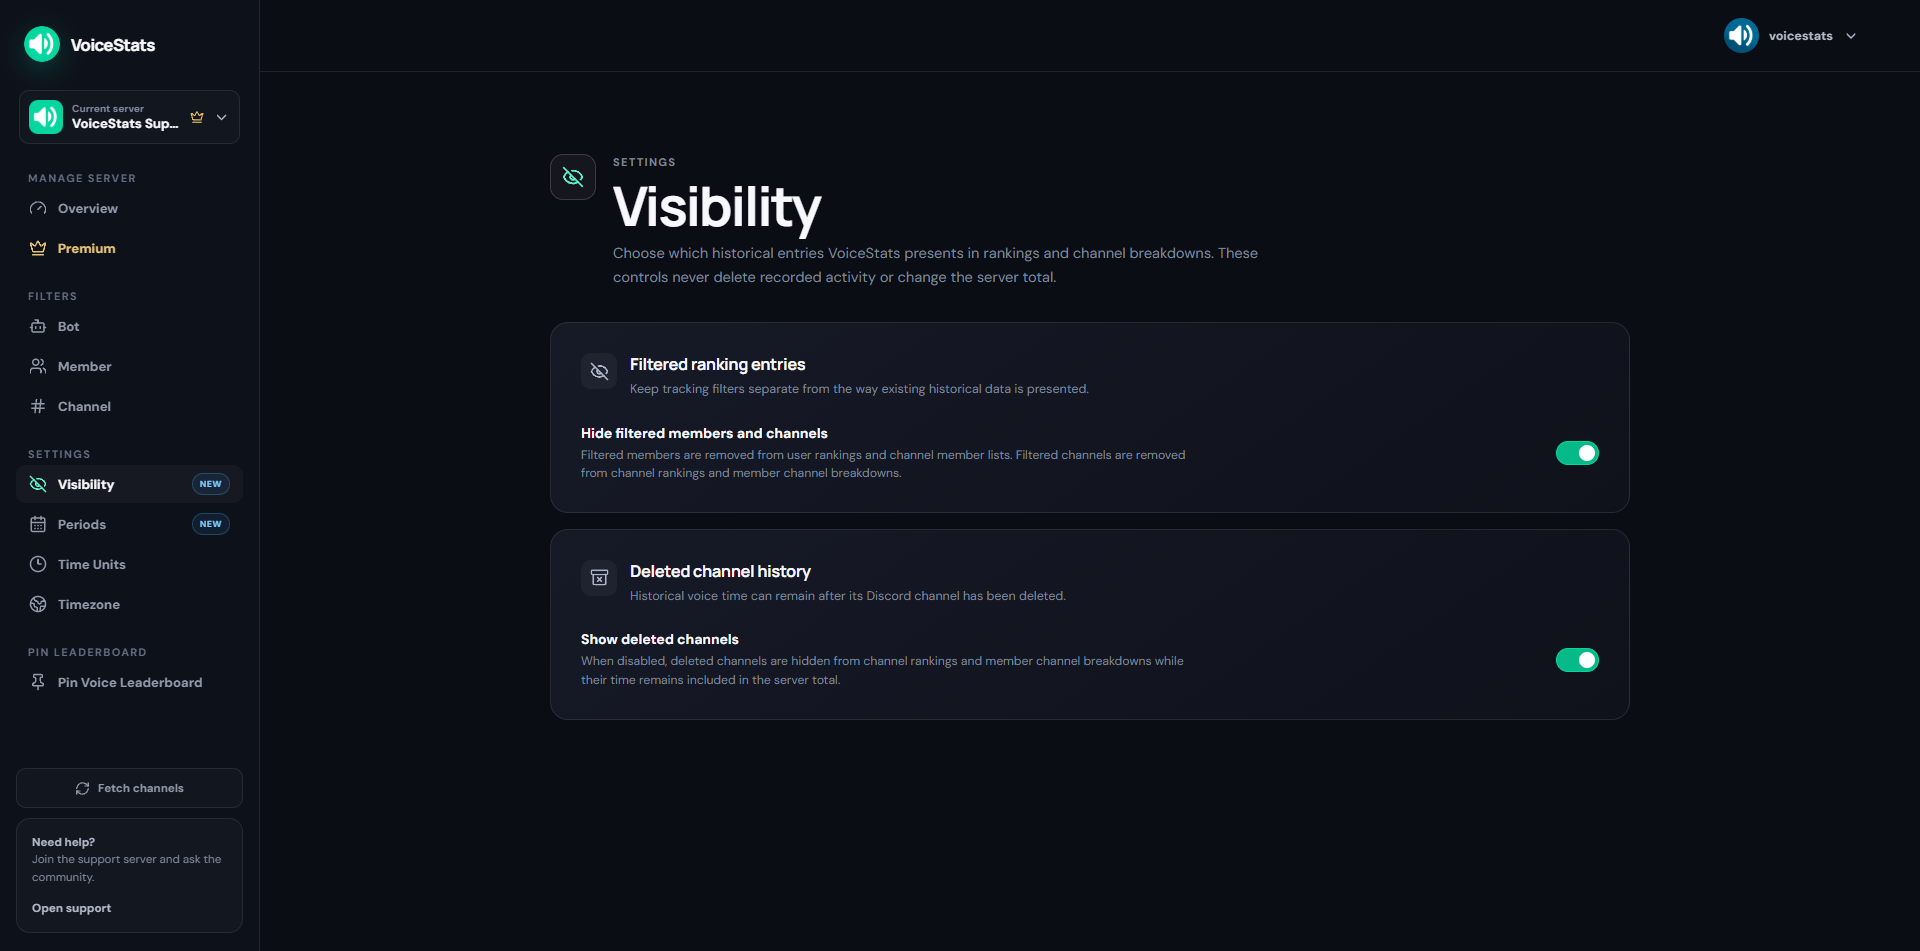The image size is (1920, 951).
Task: Expand the Current server selector dropdown
Action: (129, 117)
